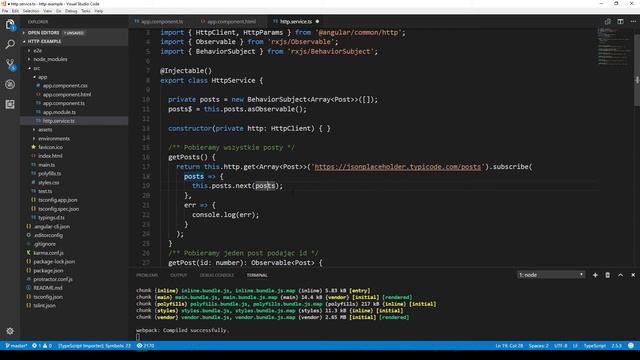Click Ln 19, Col 28 in status bar

[x=509, y=346]
